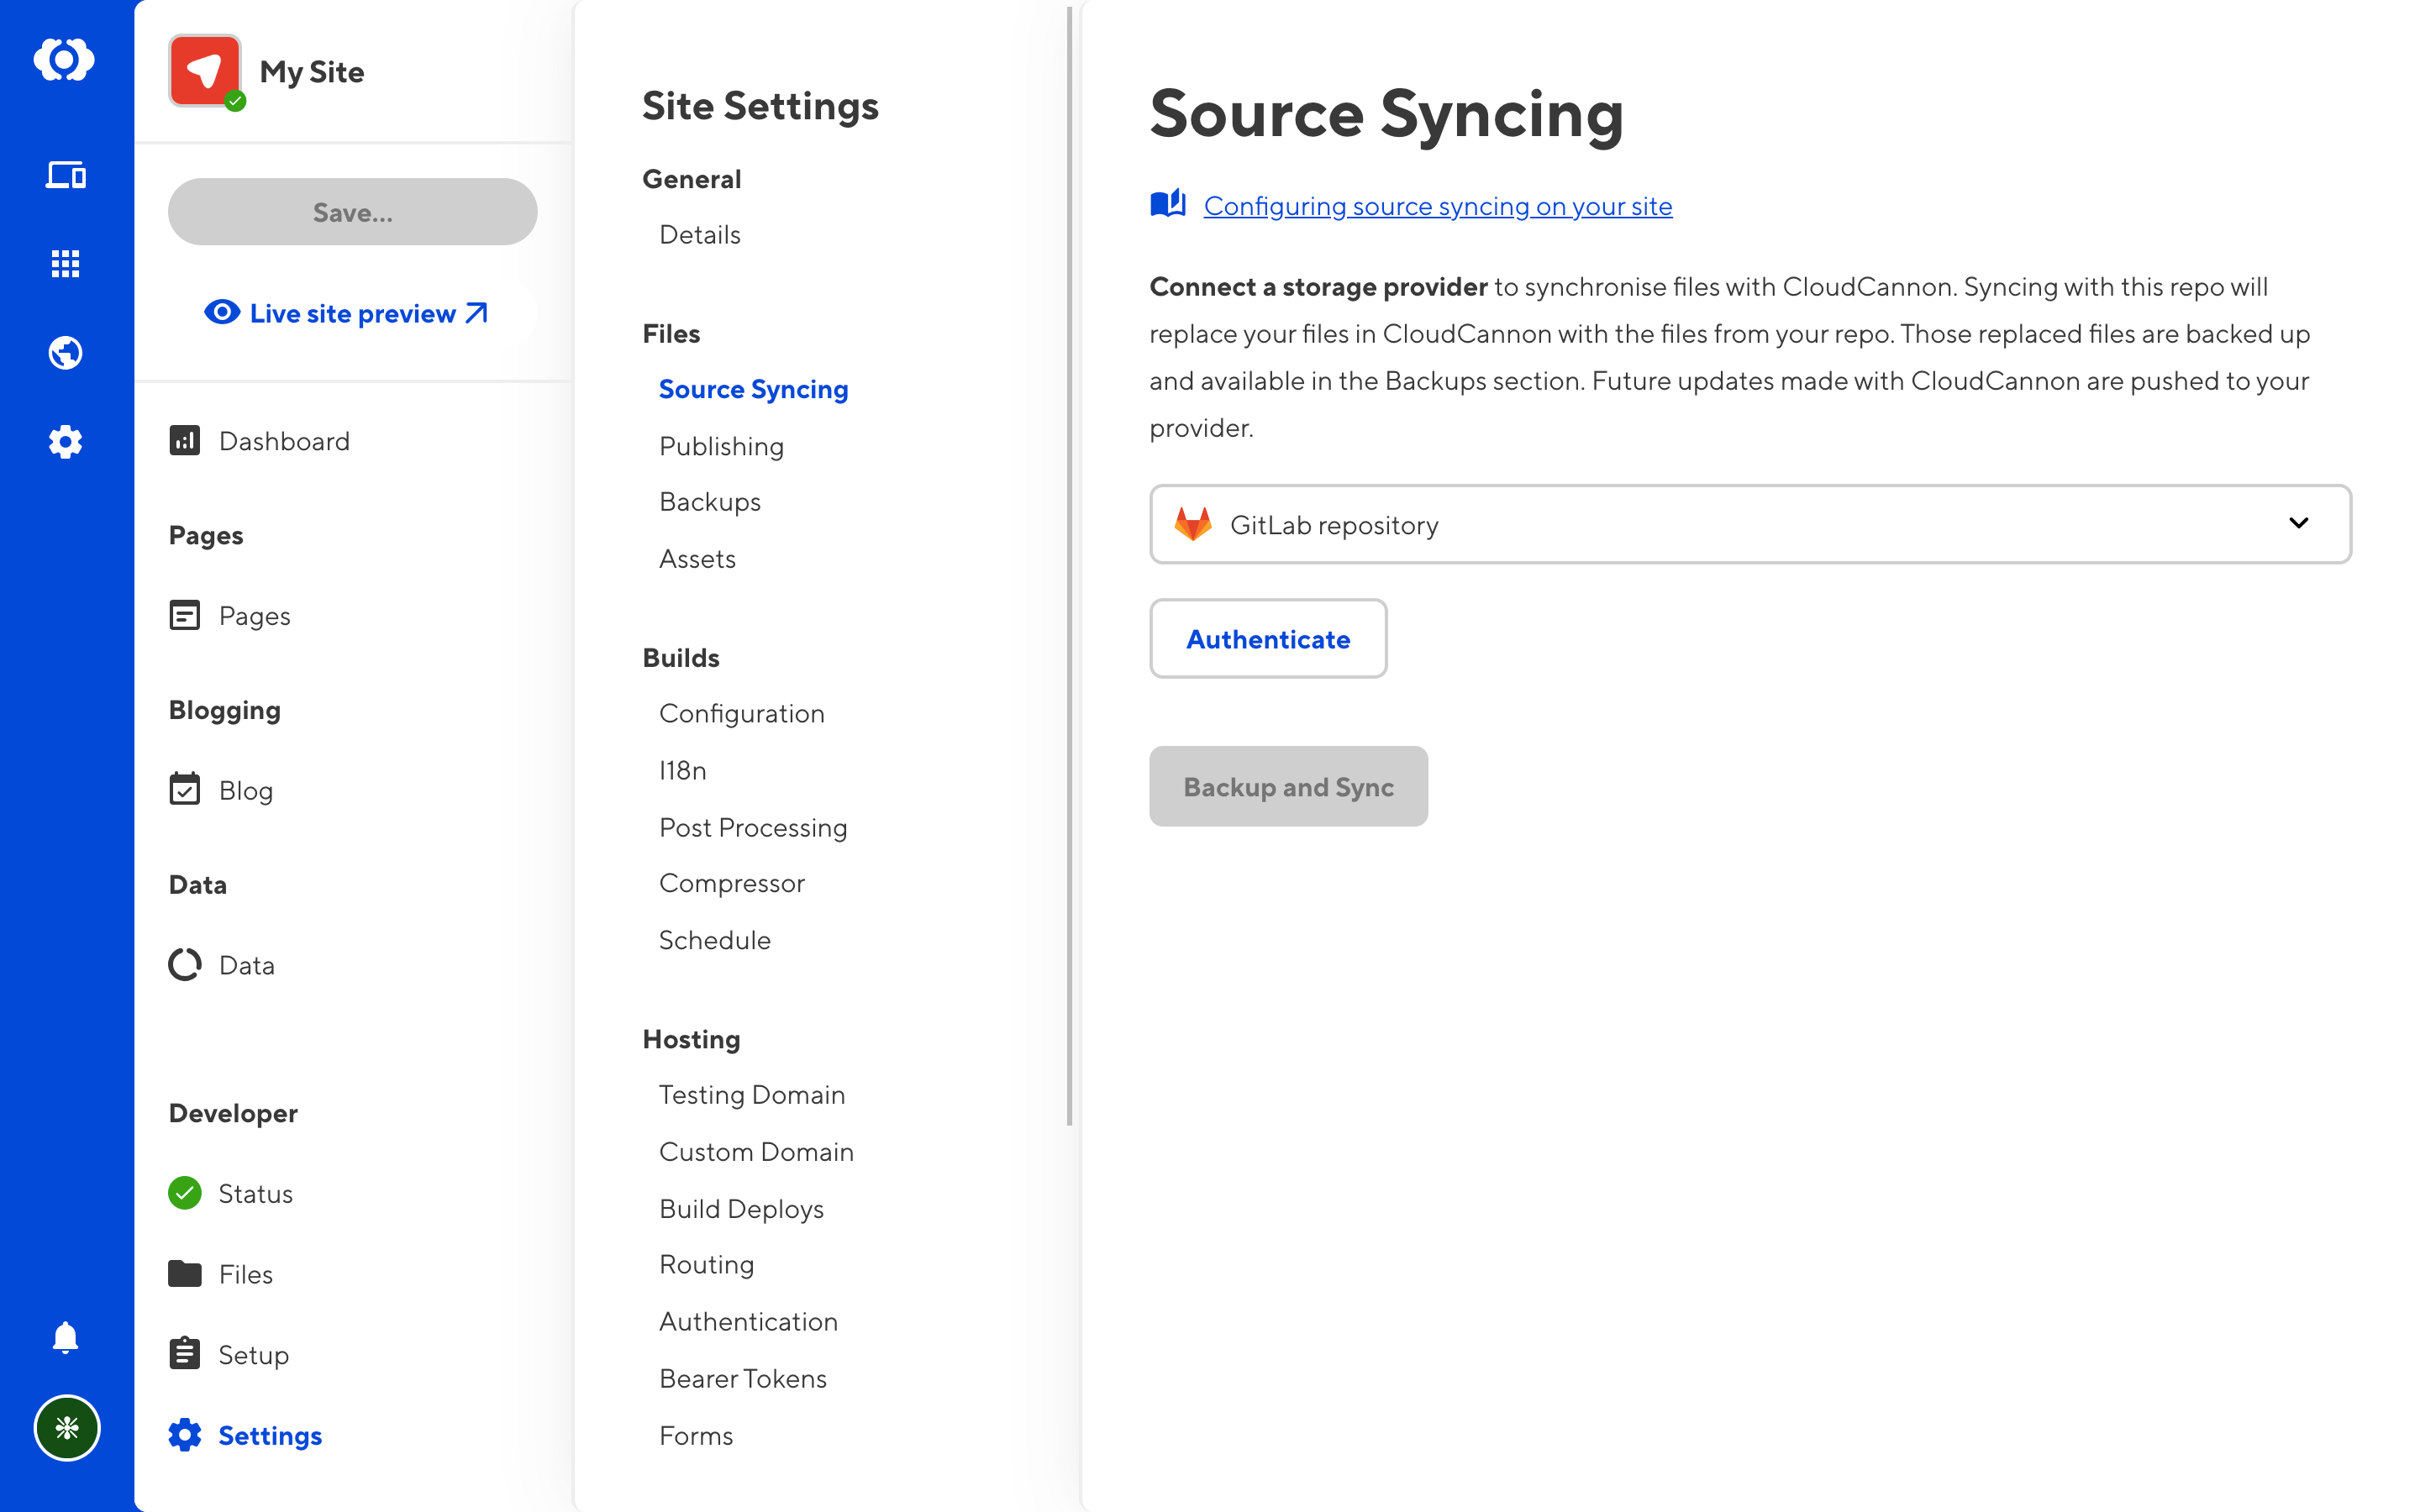
Task: Select the Source Syncing tab
Action: click(753, 386)
